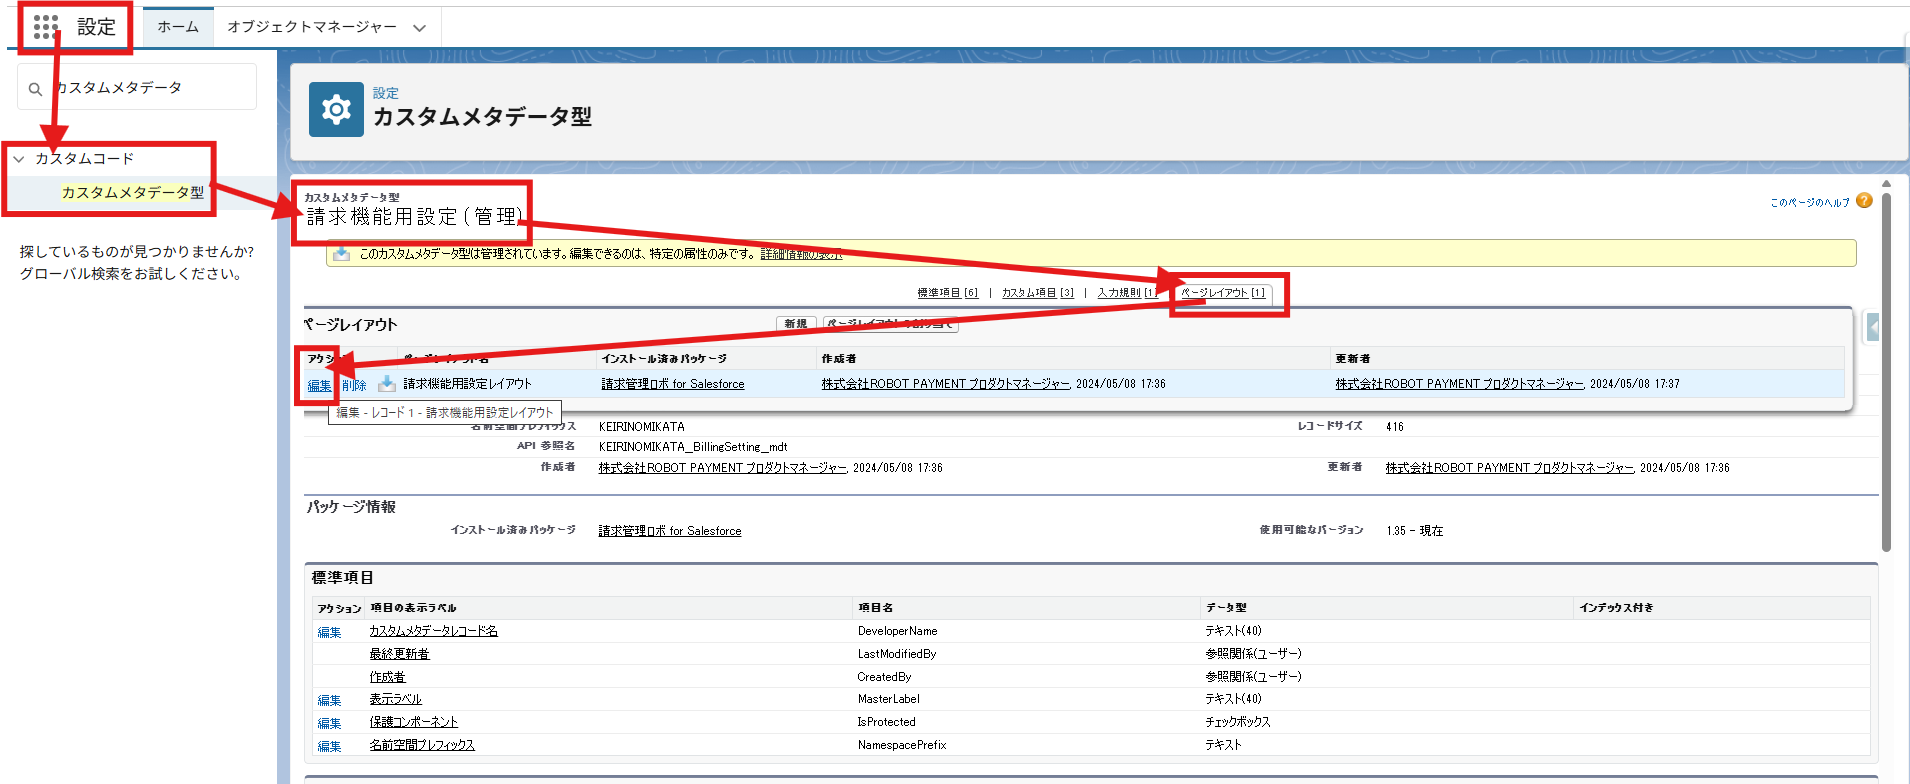Screen dimensions: 1910x784
Task: Click the Quick Find search input field
Action: tap(150, 88)
